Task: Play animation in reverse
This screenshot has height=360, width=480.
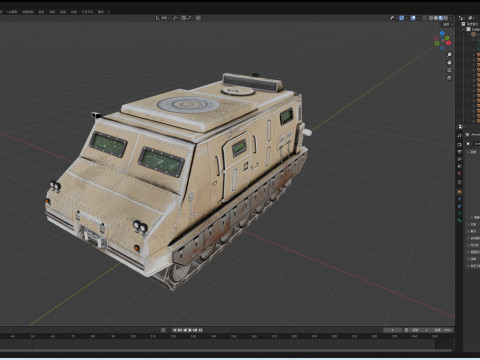Action: coord(185,330)
